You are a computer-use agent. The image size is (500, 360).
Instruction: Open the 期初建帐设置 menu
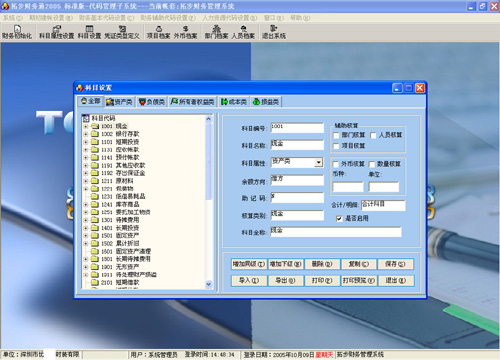tap(51, 18)
